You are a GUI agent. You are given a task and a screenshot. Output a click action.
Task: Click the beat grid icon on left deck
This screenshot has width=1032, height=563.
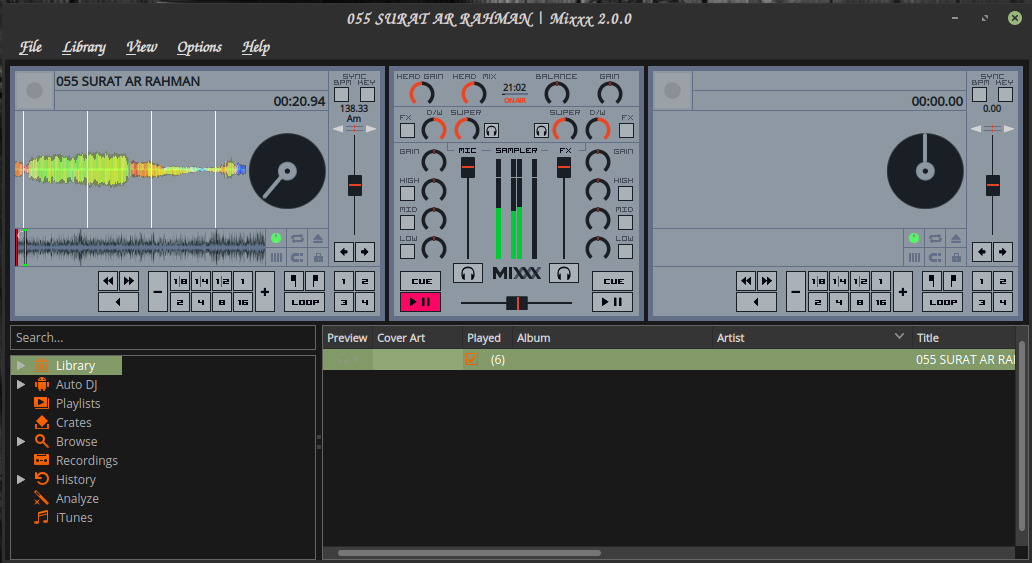[x=276, y=257]
